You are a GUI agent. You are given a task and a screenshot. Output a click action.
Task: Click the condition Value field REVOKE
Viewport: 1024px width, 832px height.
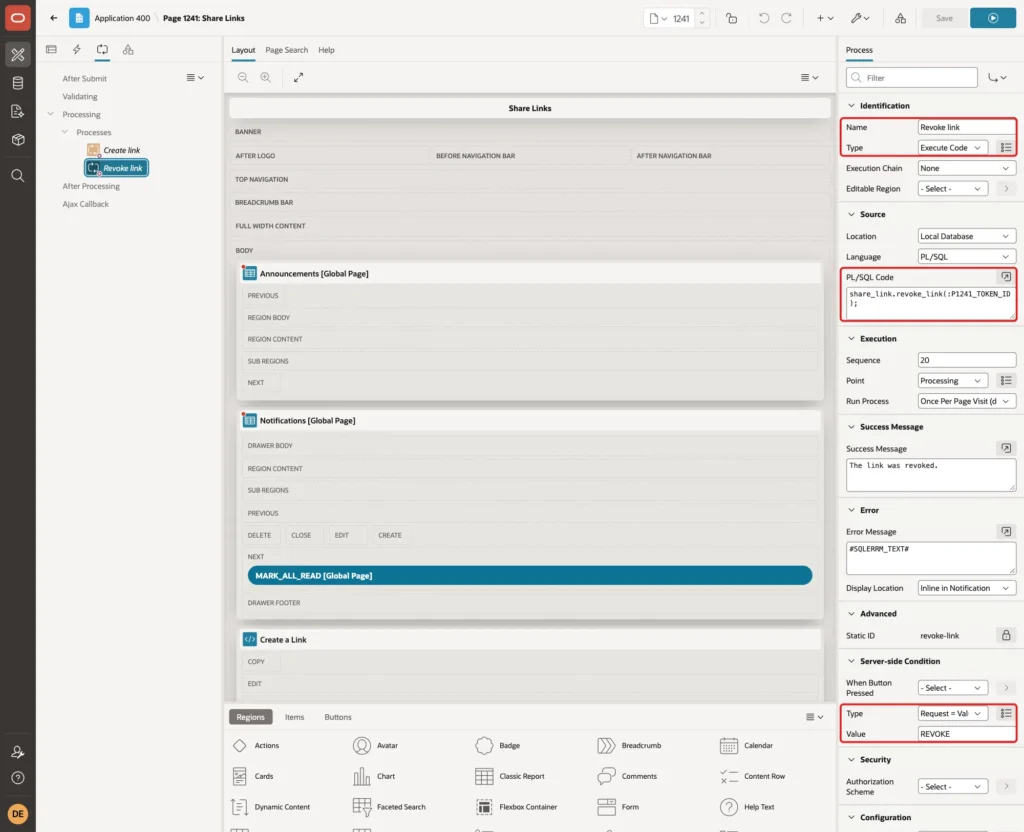pos(967,734)
